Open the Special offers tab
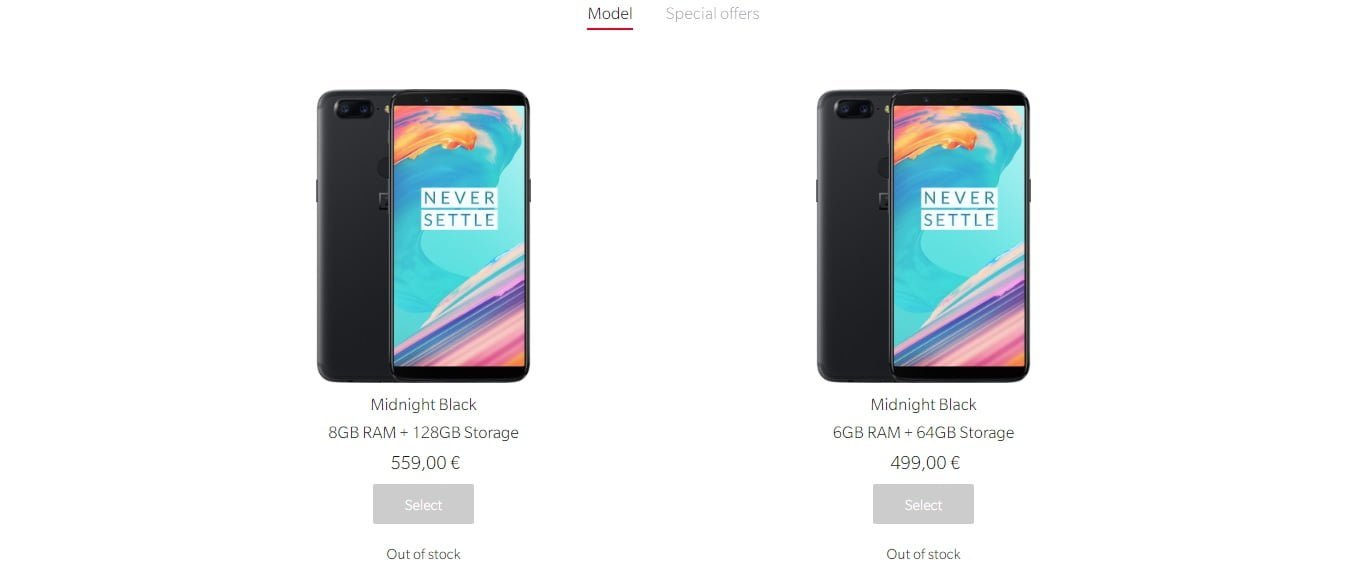This screenshot has height=581, width=1345. 712,14
